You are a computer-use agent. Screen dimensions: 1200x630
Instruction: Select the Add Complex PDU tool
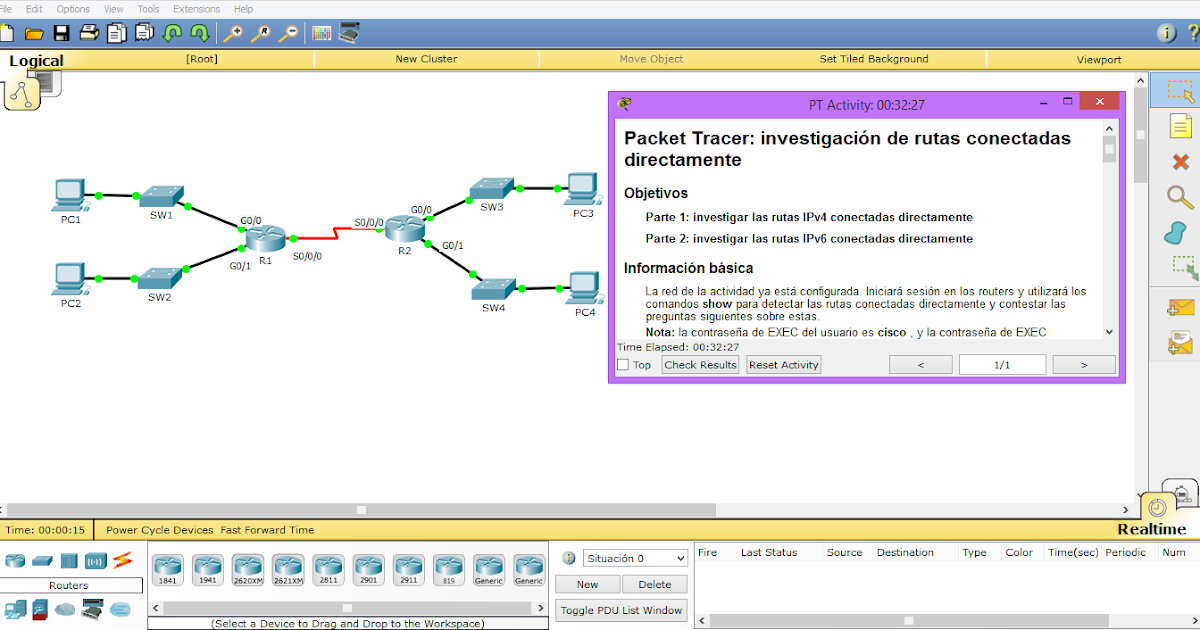[1180, 341]
